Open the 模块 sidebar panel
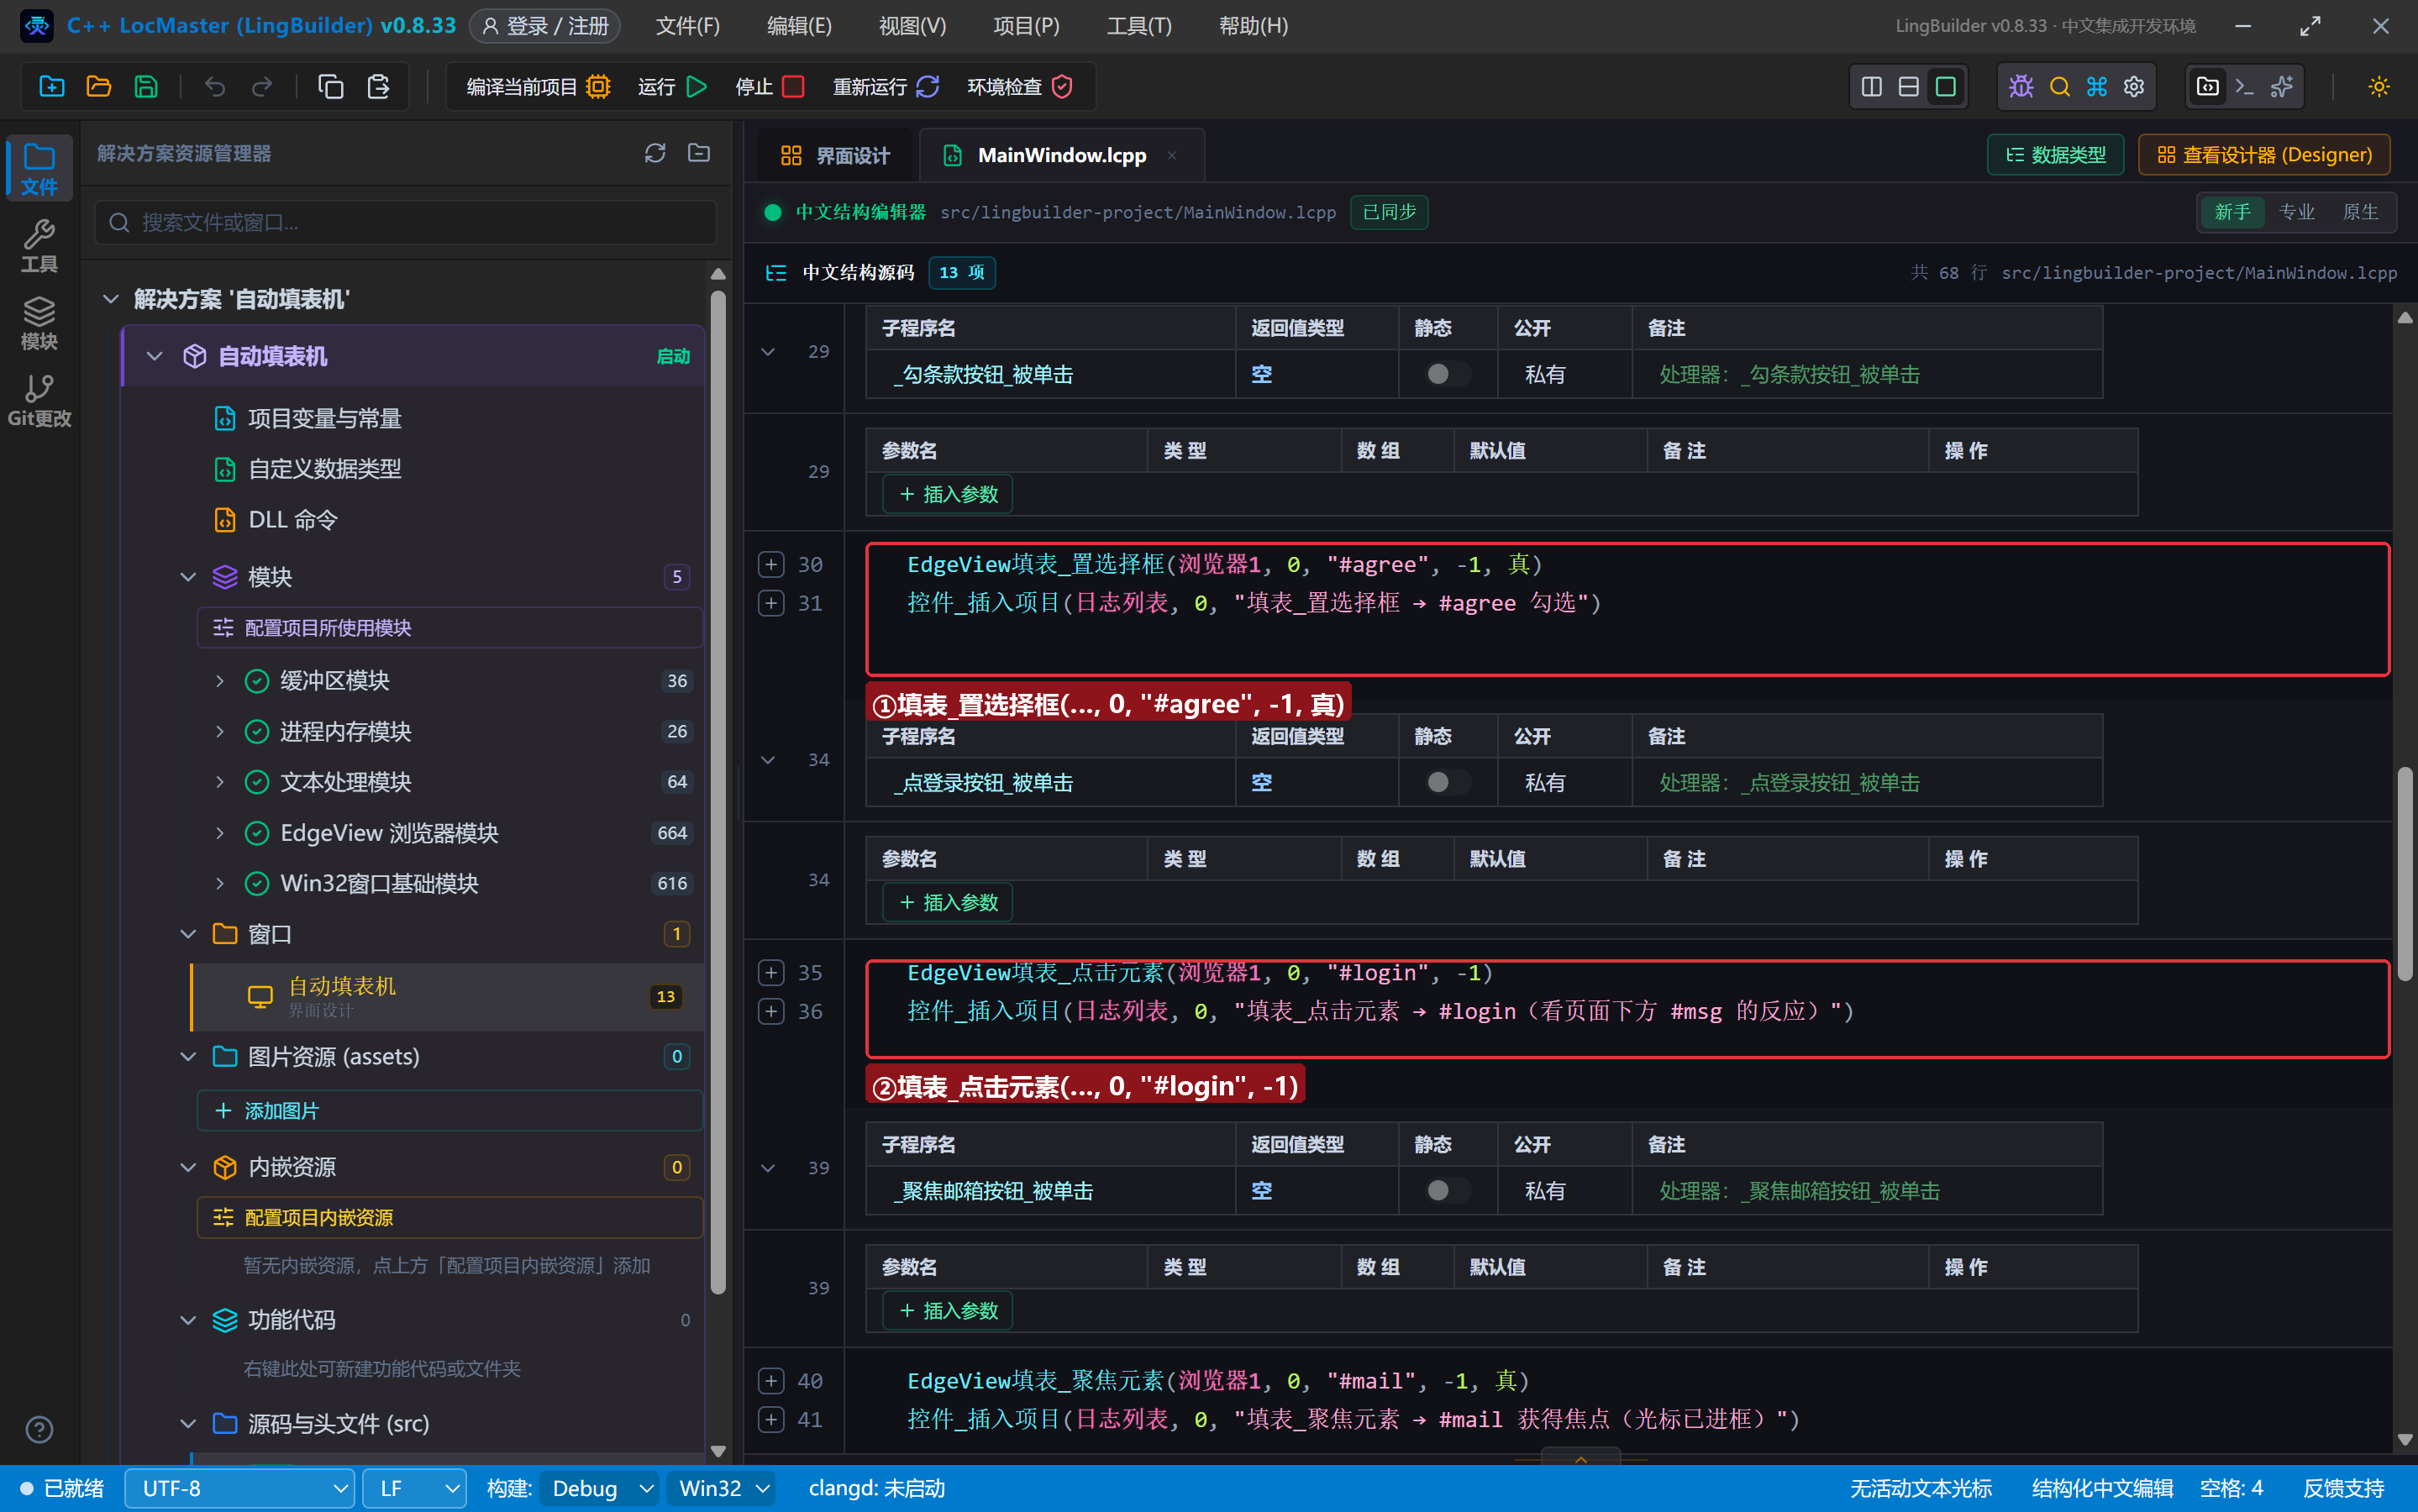The height and width of the screenshot is (1512, 2418). pyautogui.click(x=39, y=324)
